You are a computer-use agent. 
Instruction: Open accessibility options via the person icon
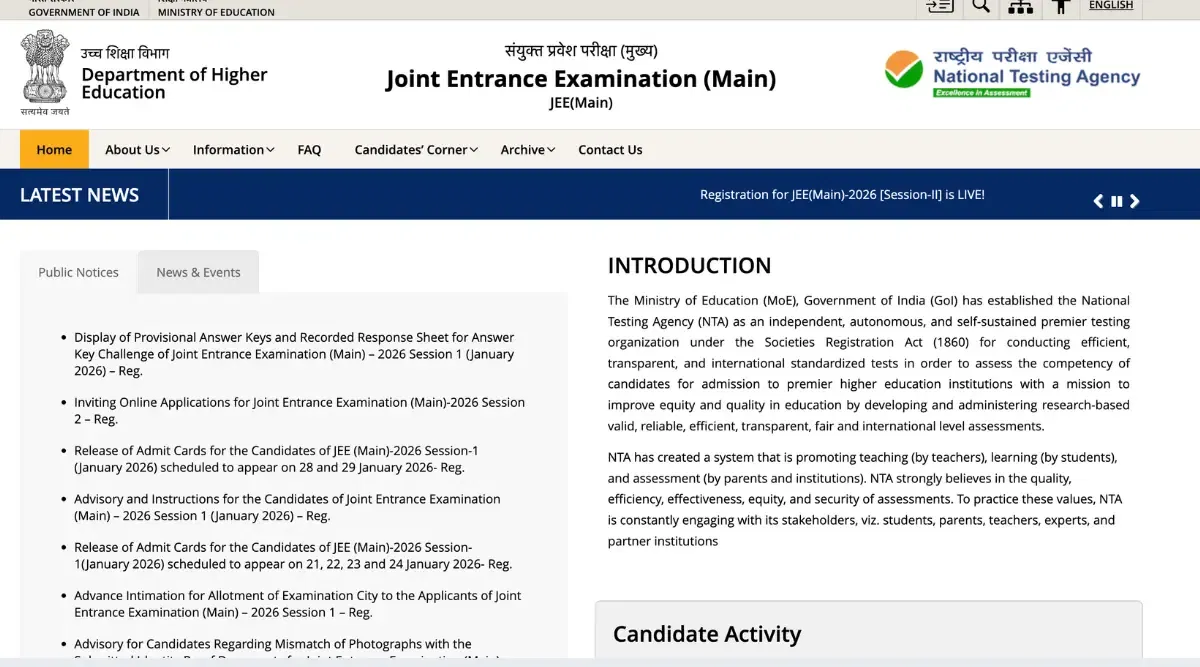click(1061, 6)
